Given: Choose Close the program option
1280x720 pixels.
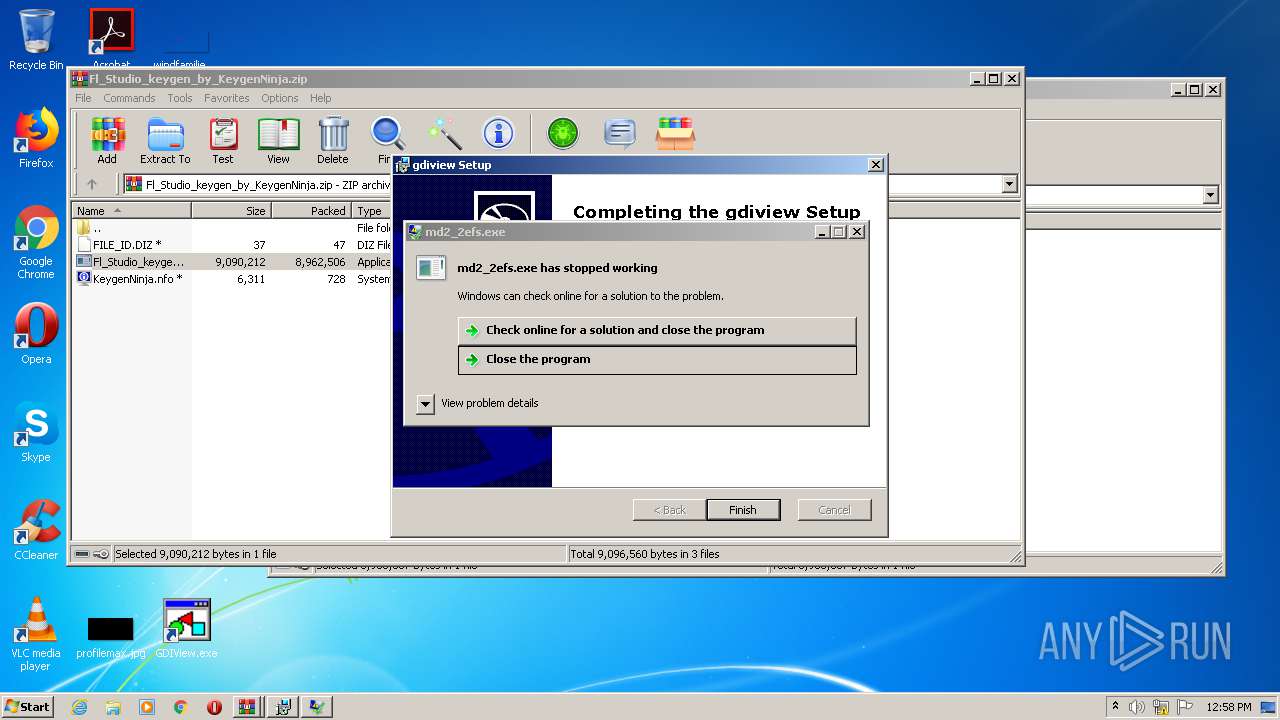Looking at the screenshot, I should point(657,360).
